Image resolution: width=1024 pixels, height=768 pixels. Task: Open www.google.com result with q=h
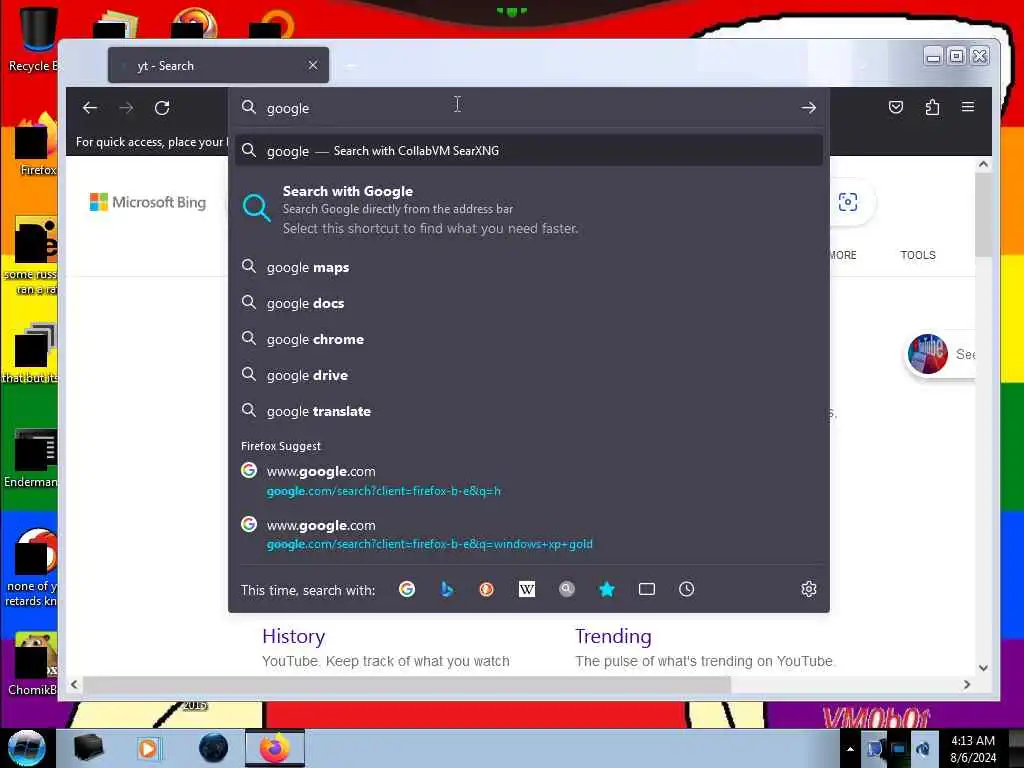pos(529,481)
